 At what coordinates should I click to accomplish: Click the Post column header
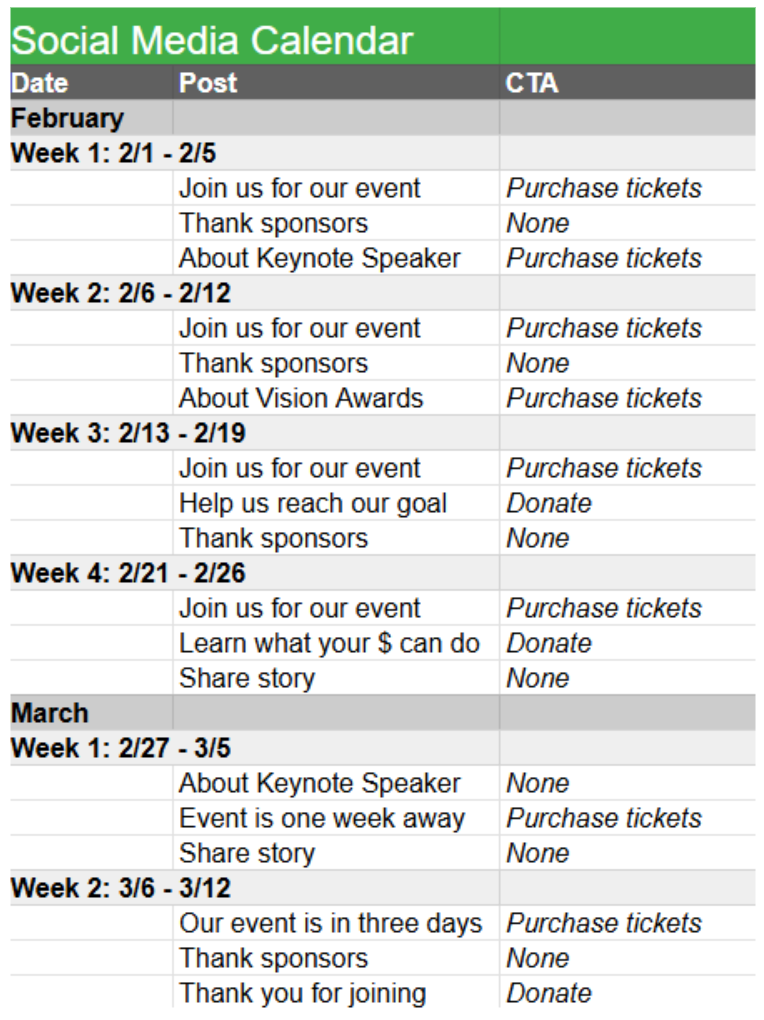coord(336,83)
